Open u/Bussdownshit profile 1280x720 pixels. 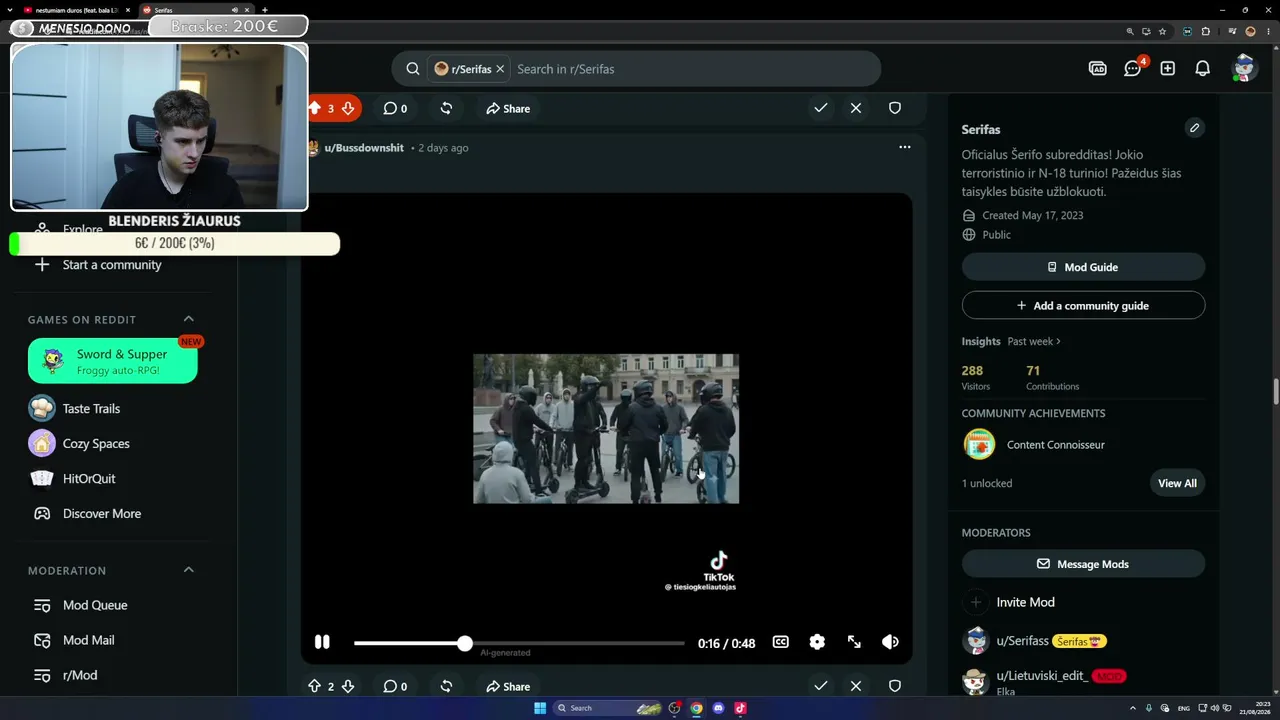(x=364, y=148)
